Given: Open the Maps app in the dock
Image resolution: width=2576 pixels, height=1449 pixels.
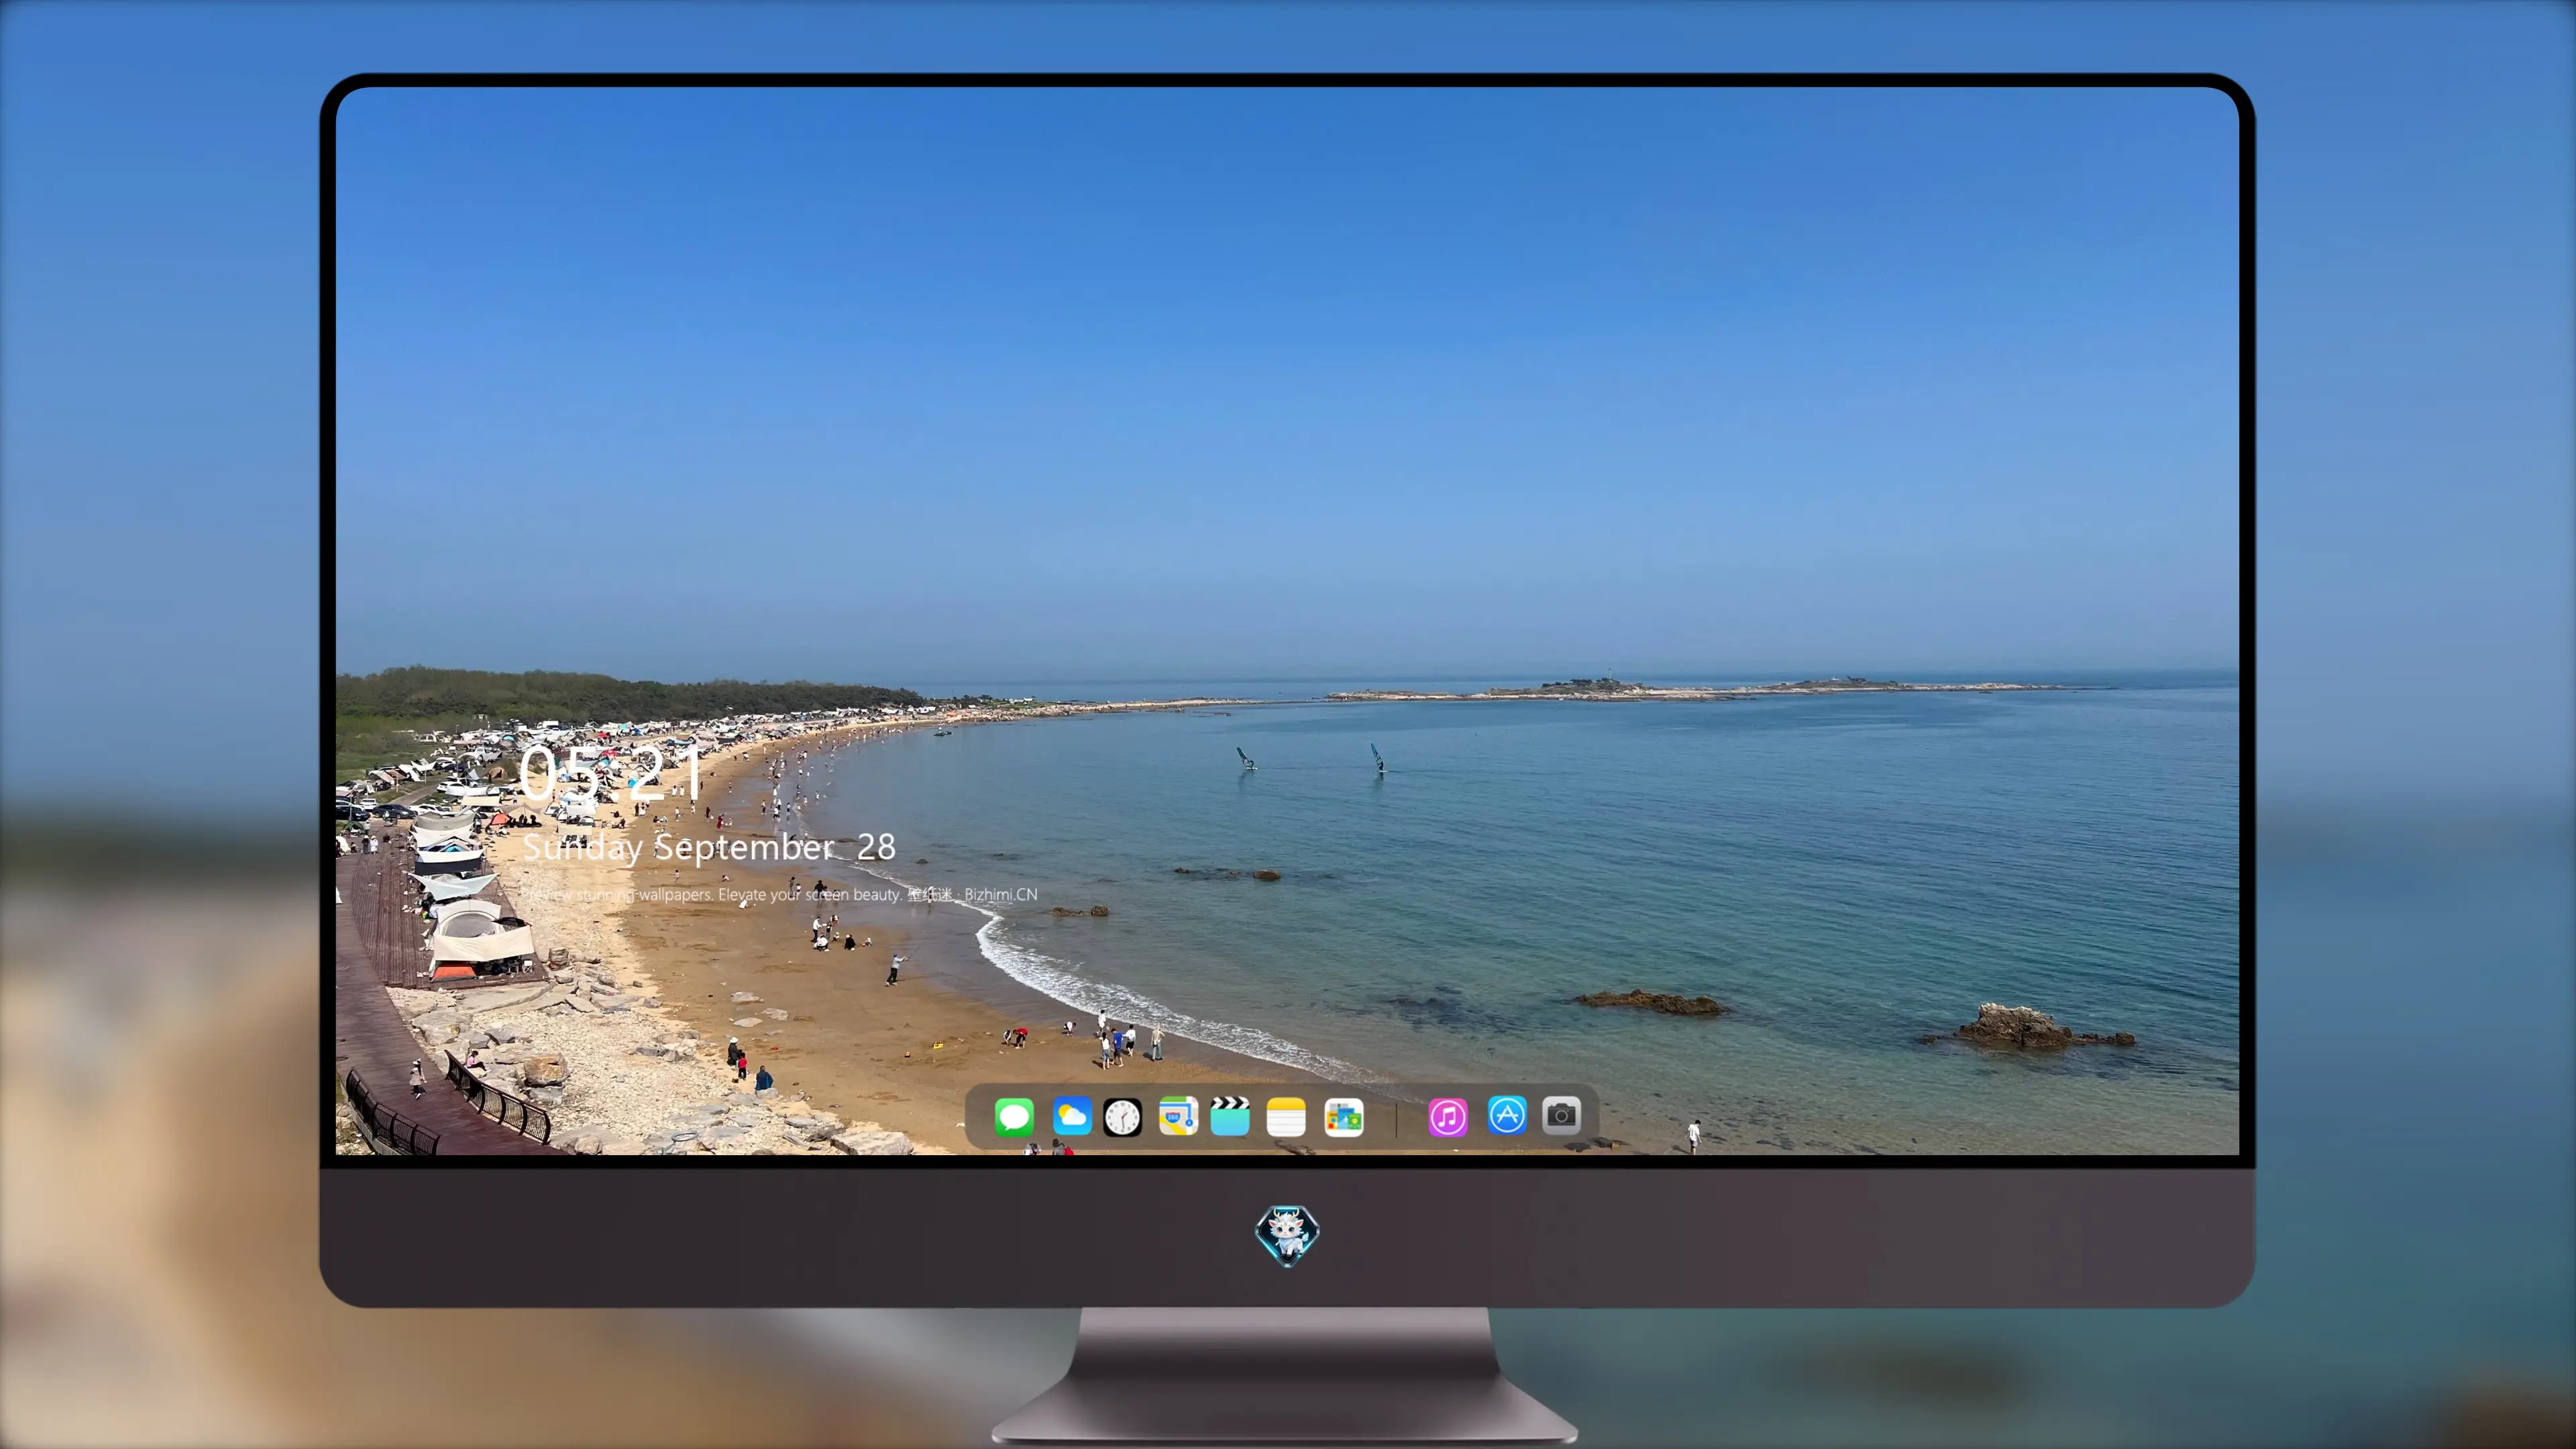Looking at the screenshot, I should coord(1178,1116).
